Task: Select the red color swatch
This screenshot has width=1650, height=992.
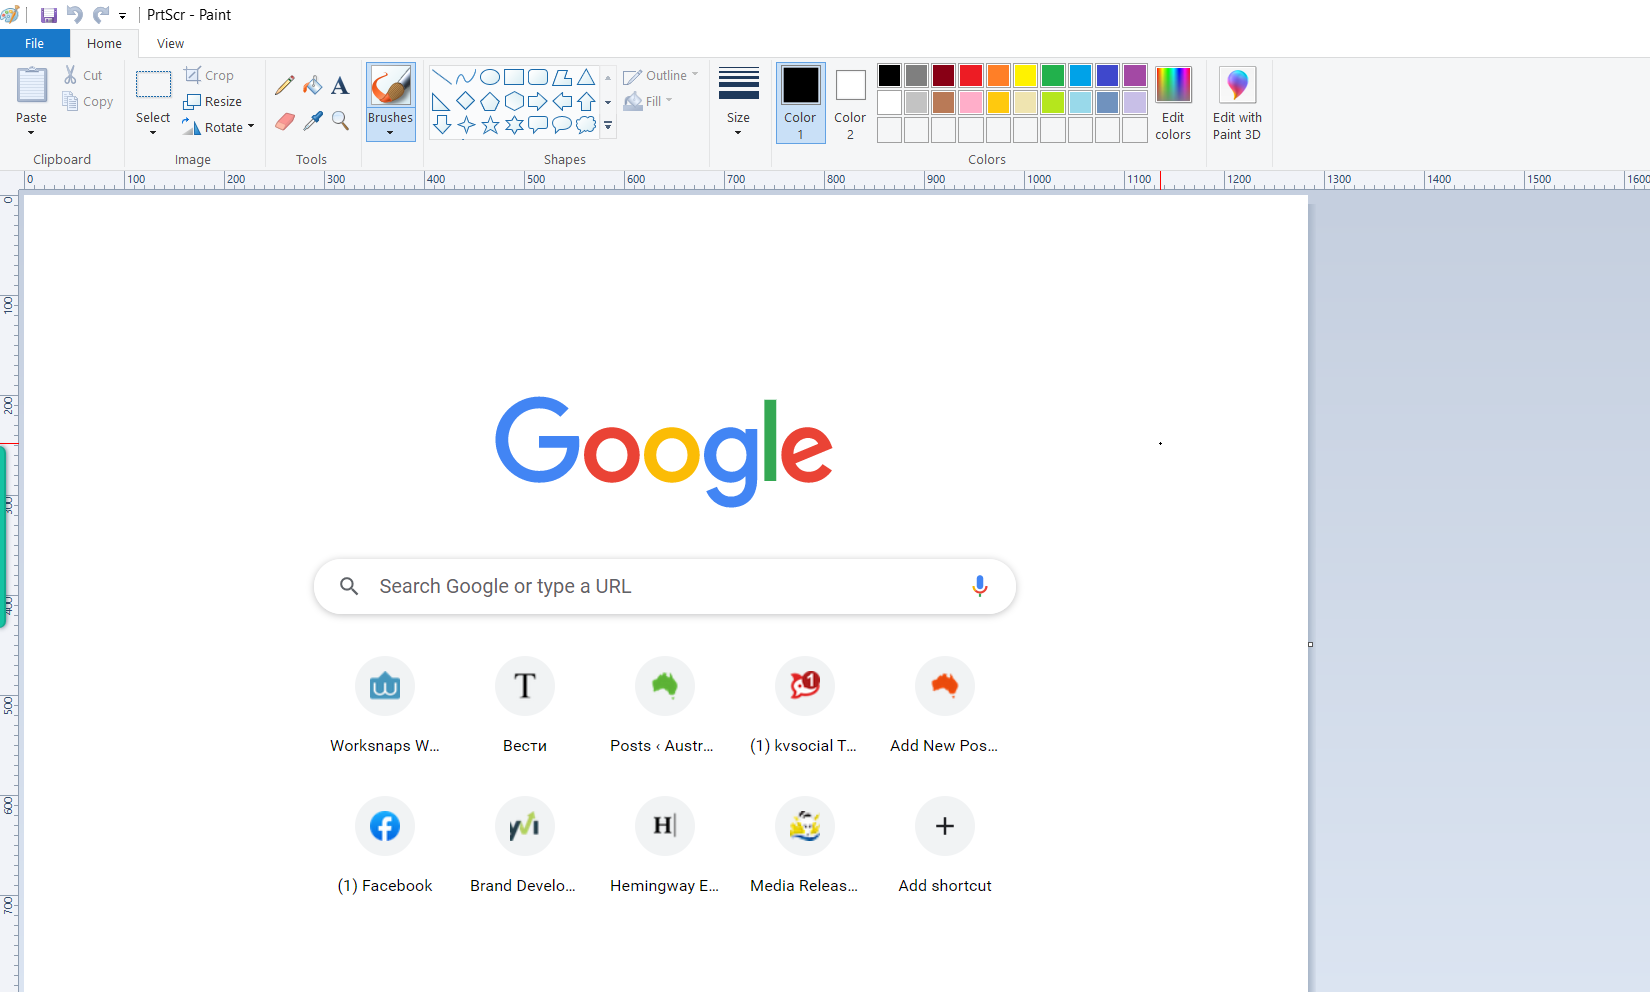Action: 970,74
